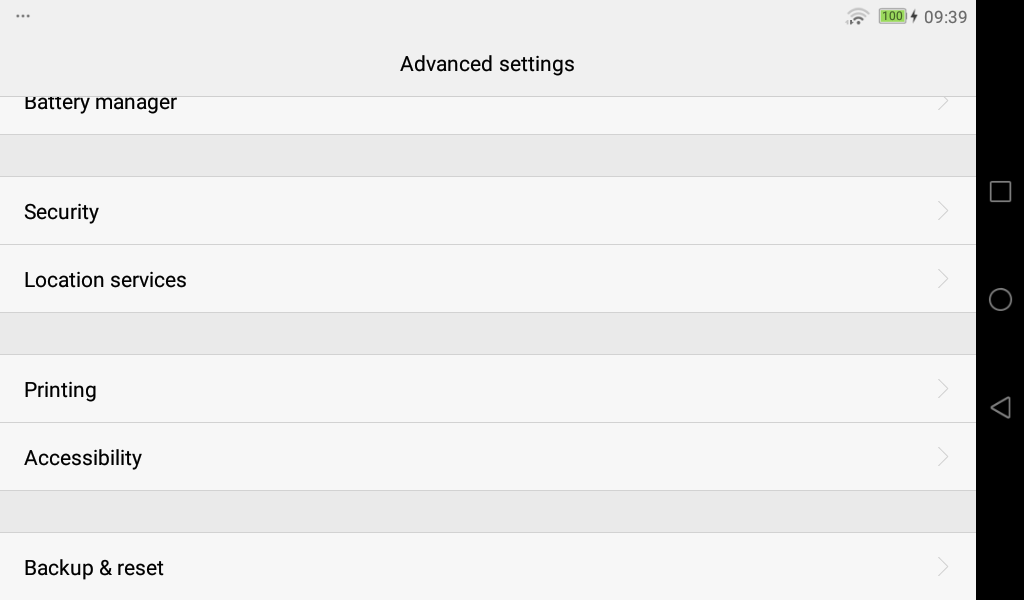The height and width of the screenshot is (600, 1024).
Task: Tap the Android recent apps square icon
Action: pos(1000,192)
